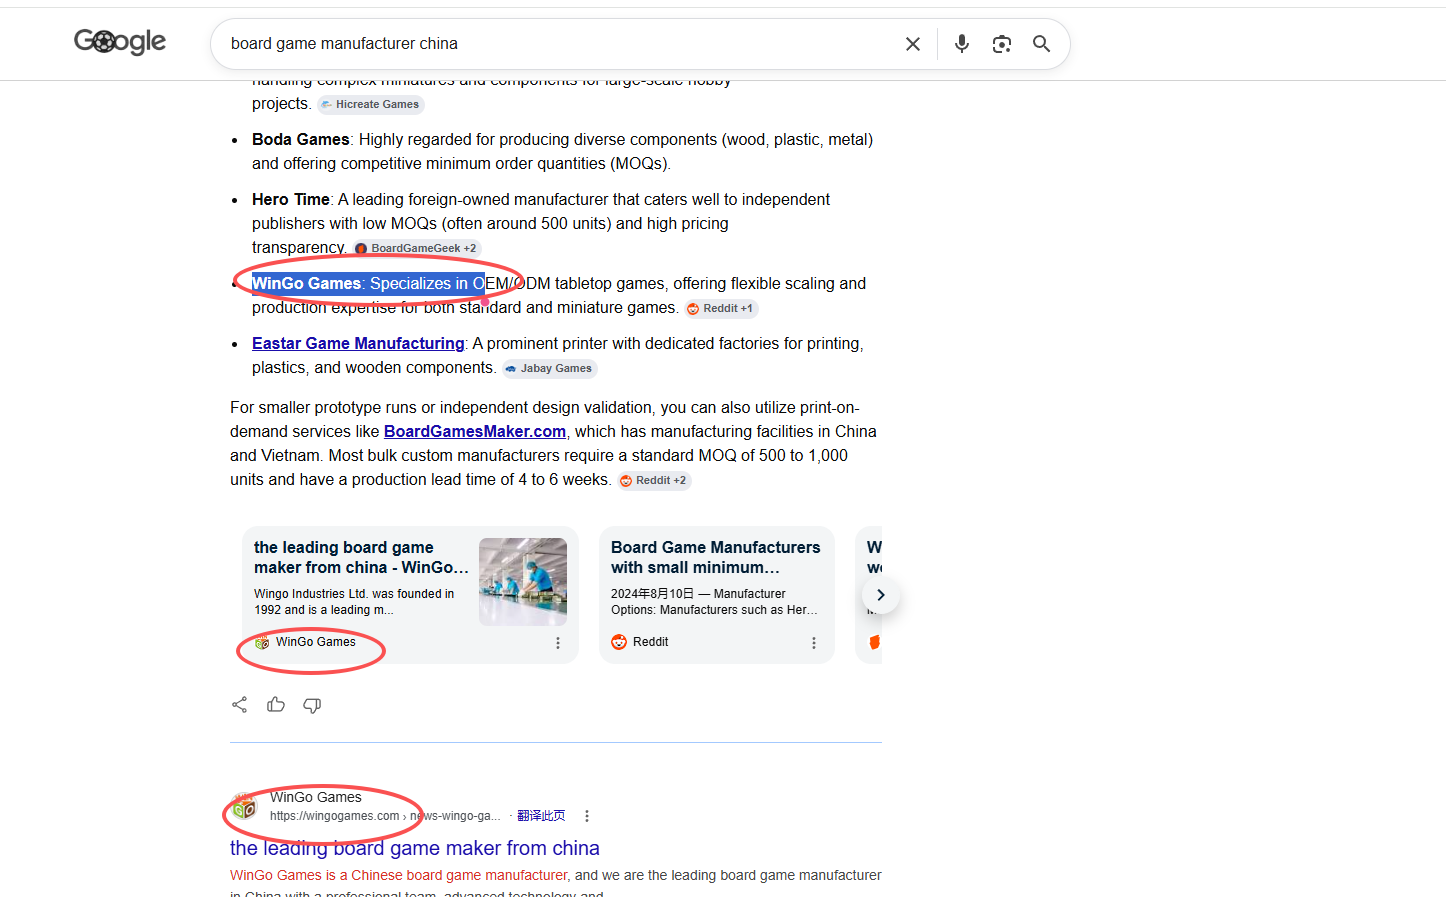Click the Google logo
Screen dimensions: 1446x897
[x=120, y=42]
